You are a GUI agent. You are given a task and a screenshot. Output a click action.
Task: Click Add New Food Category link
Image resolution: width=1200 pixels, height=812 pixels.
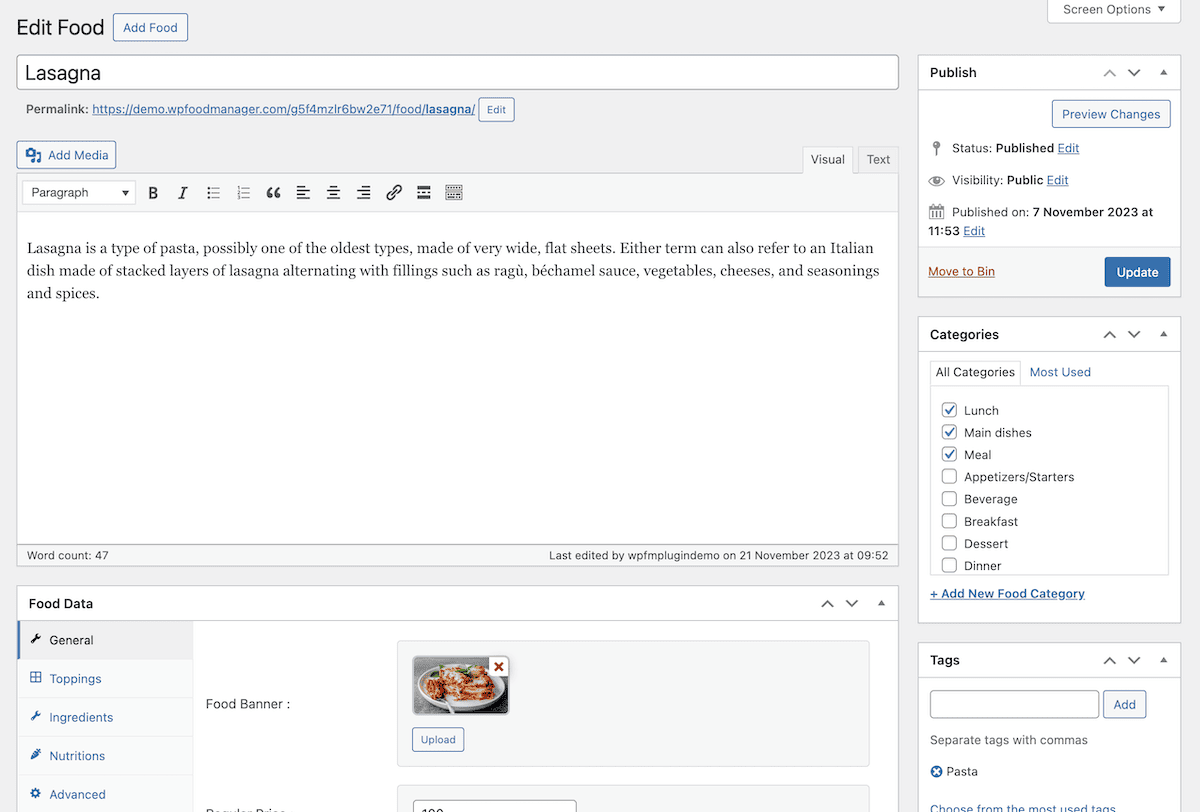click(x=1007, y=594)
